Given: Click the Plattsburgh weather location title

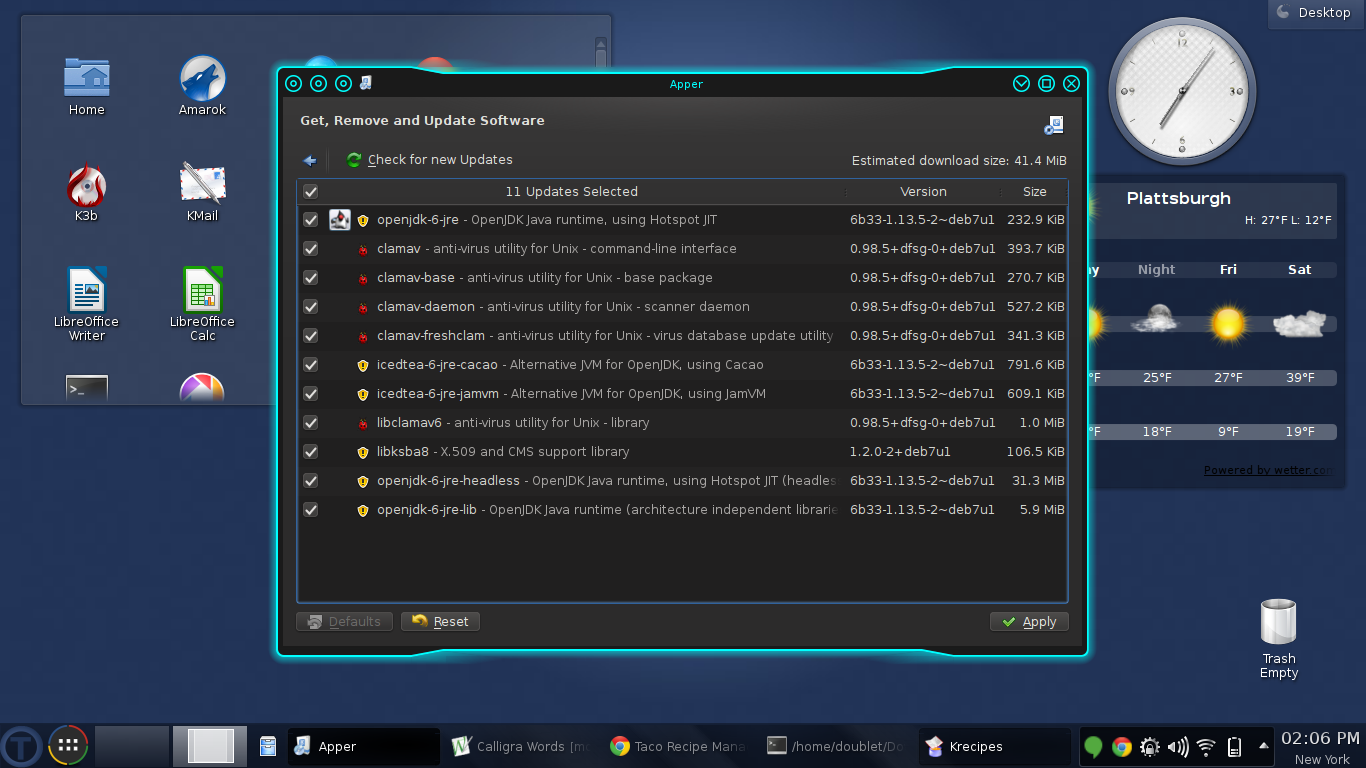Looking at the screenshot, I should pos(1178,198).
